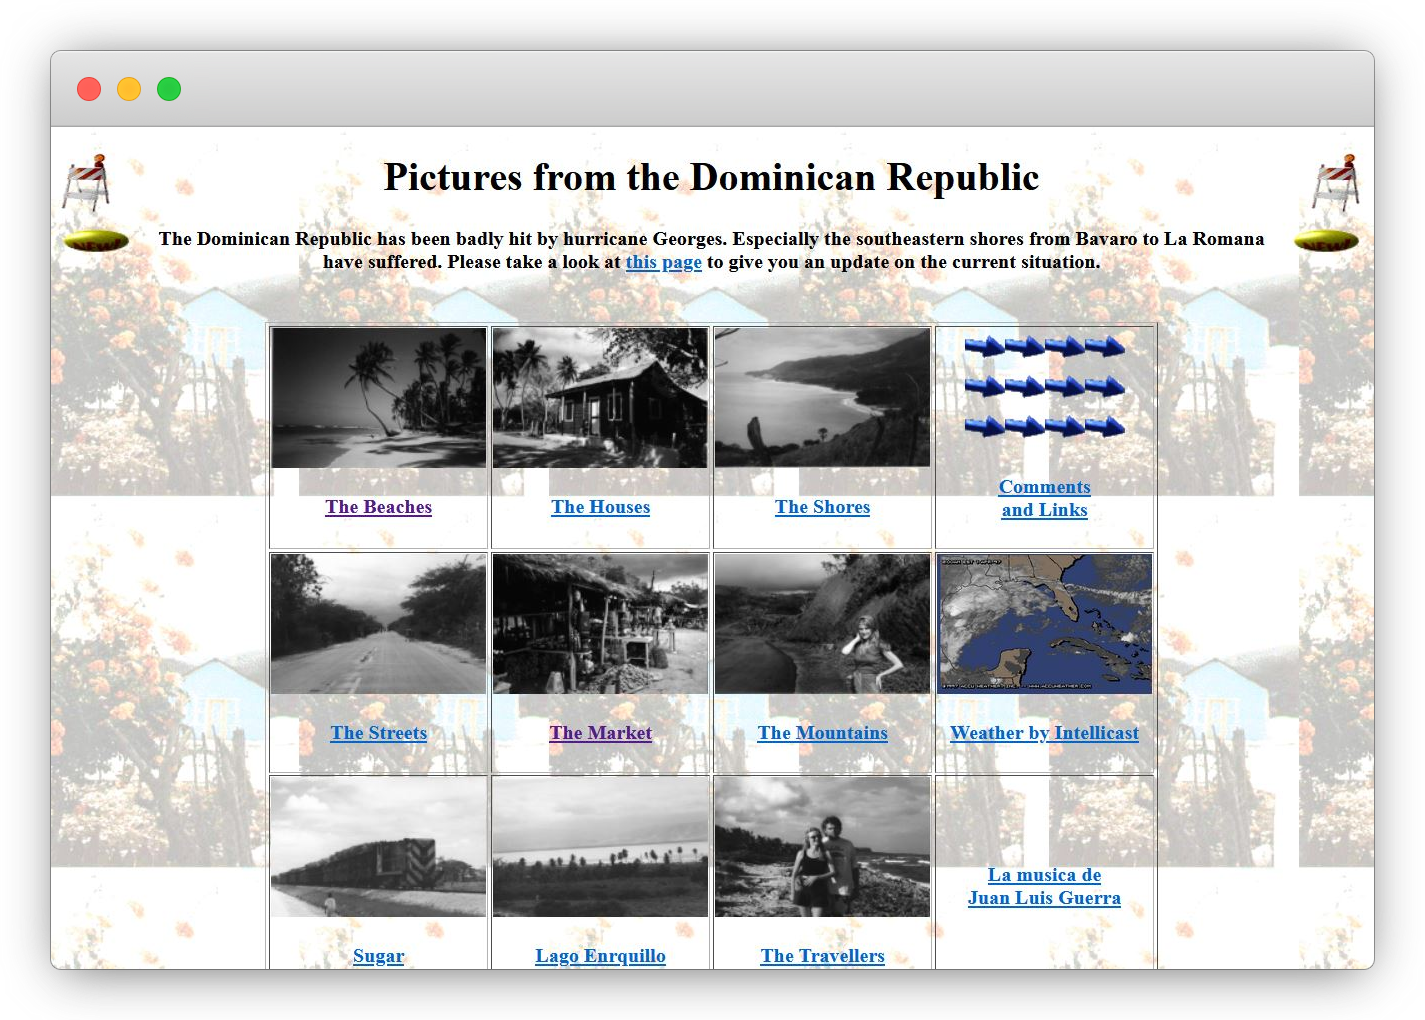The image size is (1425, 1020).
Task: Open Comments and Links page
Action: [1045, 498]
